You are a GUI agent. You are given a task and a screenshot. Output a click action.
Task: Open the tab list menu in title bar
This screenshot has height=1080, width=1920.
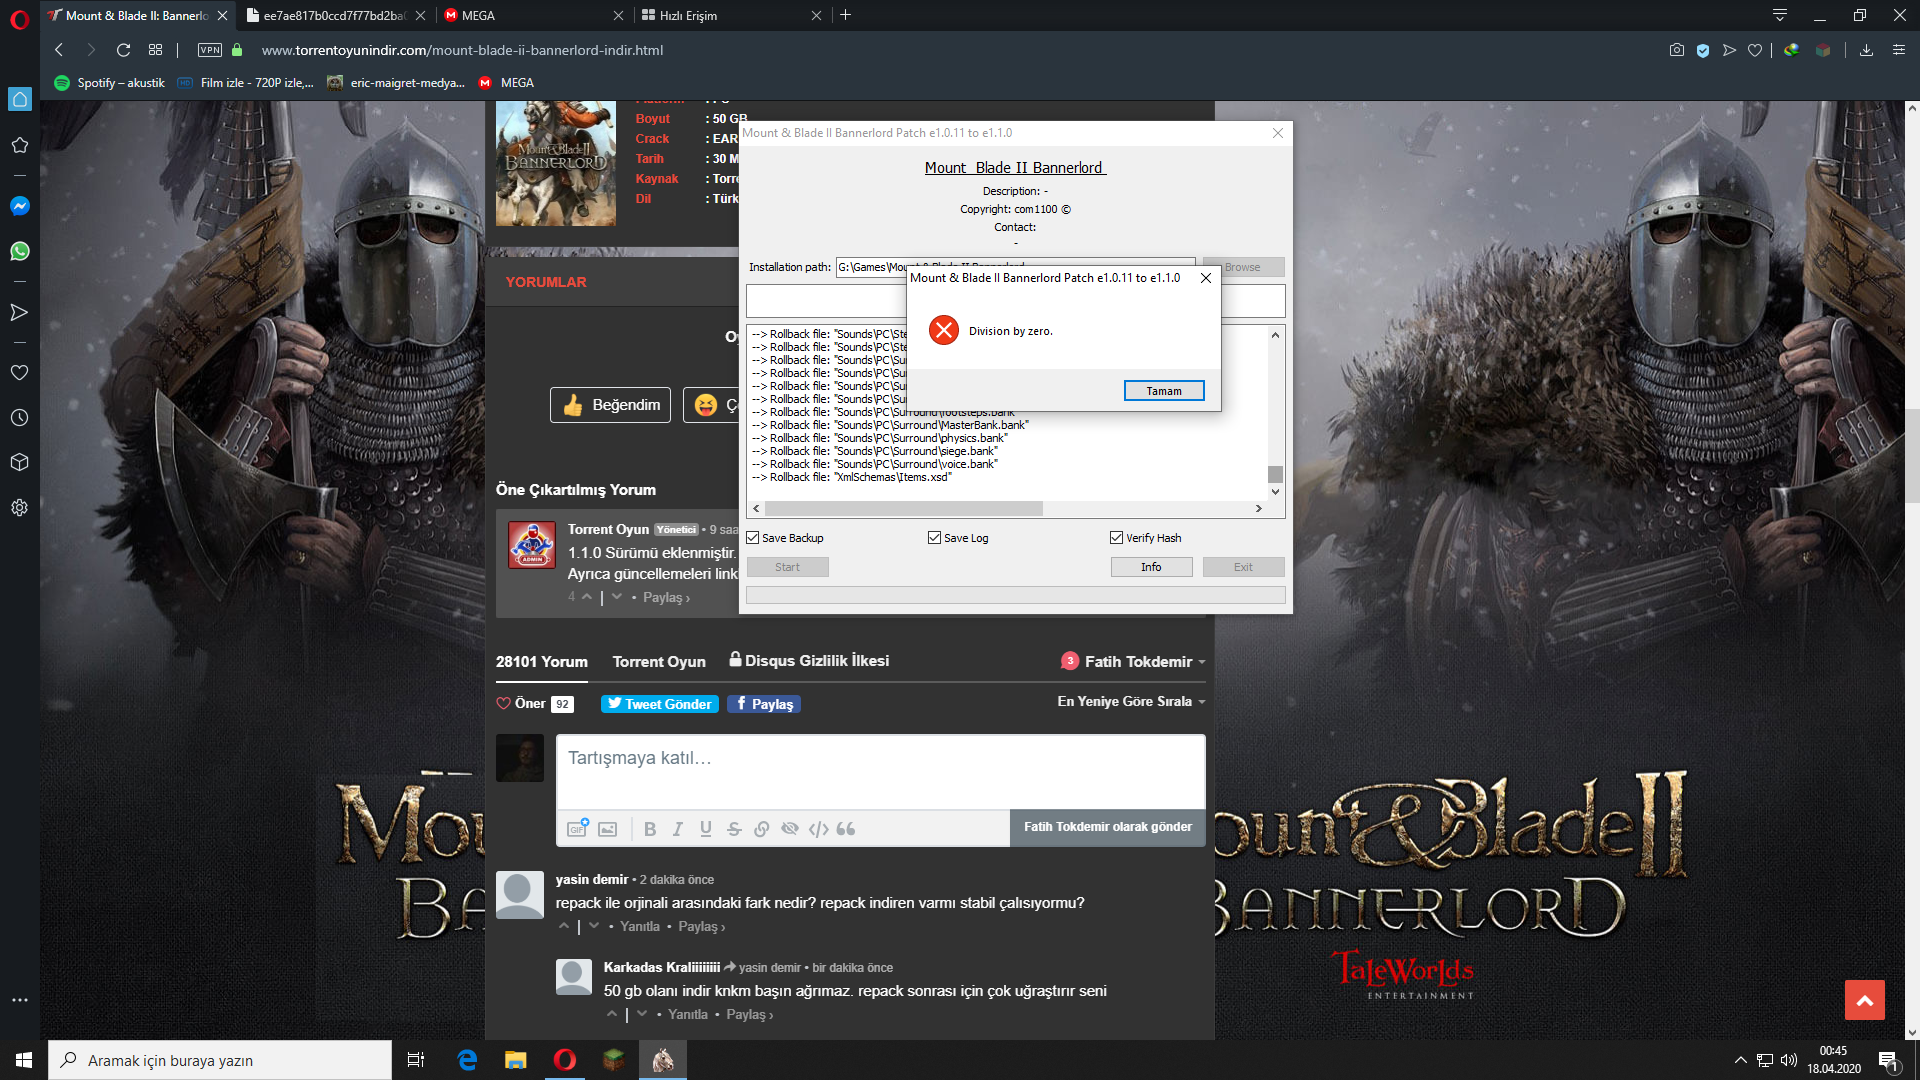(x=1780, y=15)
